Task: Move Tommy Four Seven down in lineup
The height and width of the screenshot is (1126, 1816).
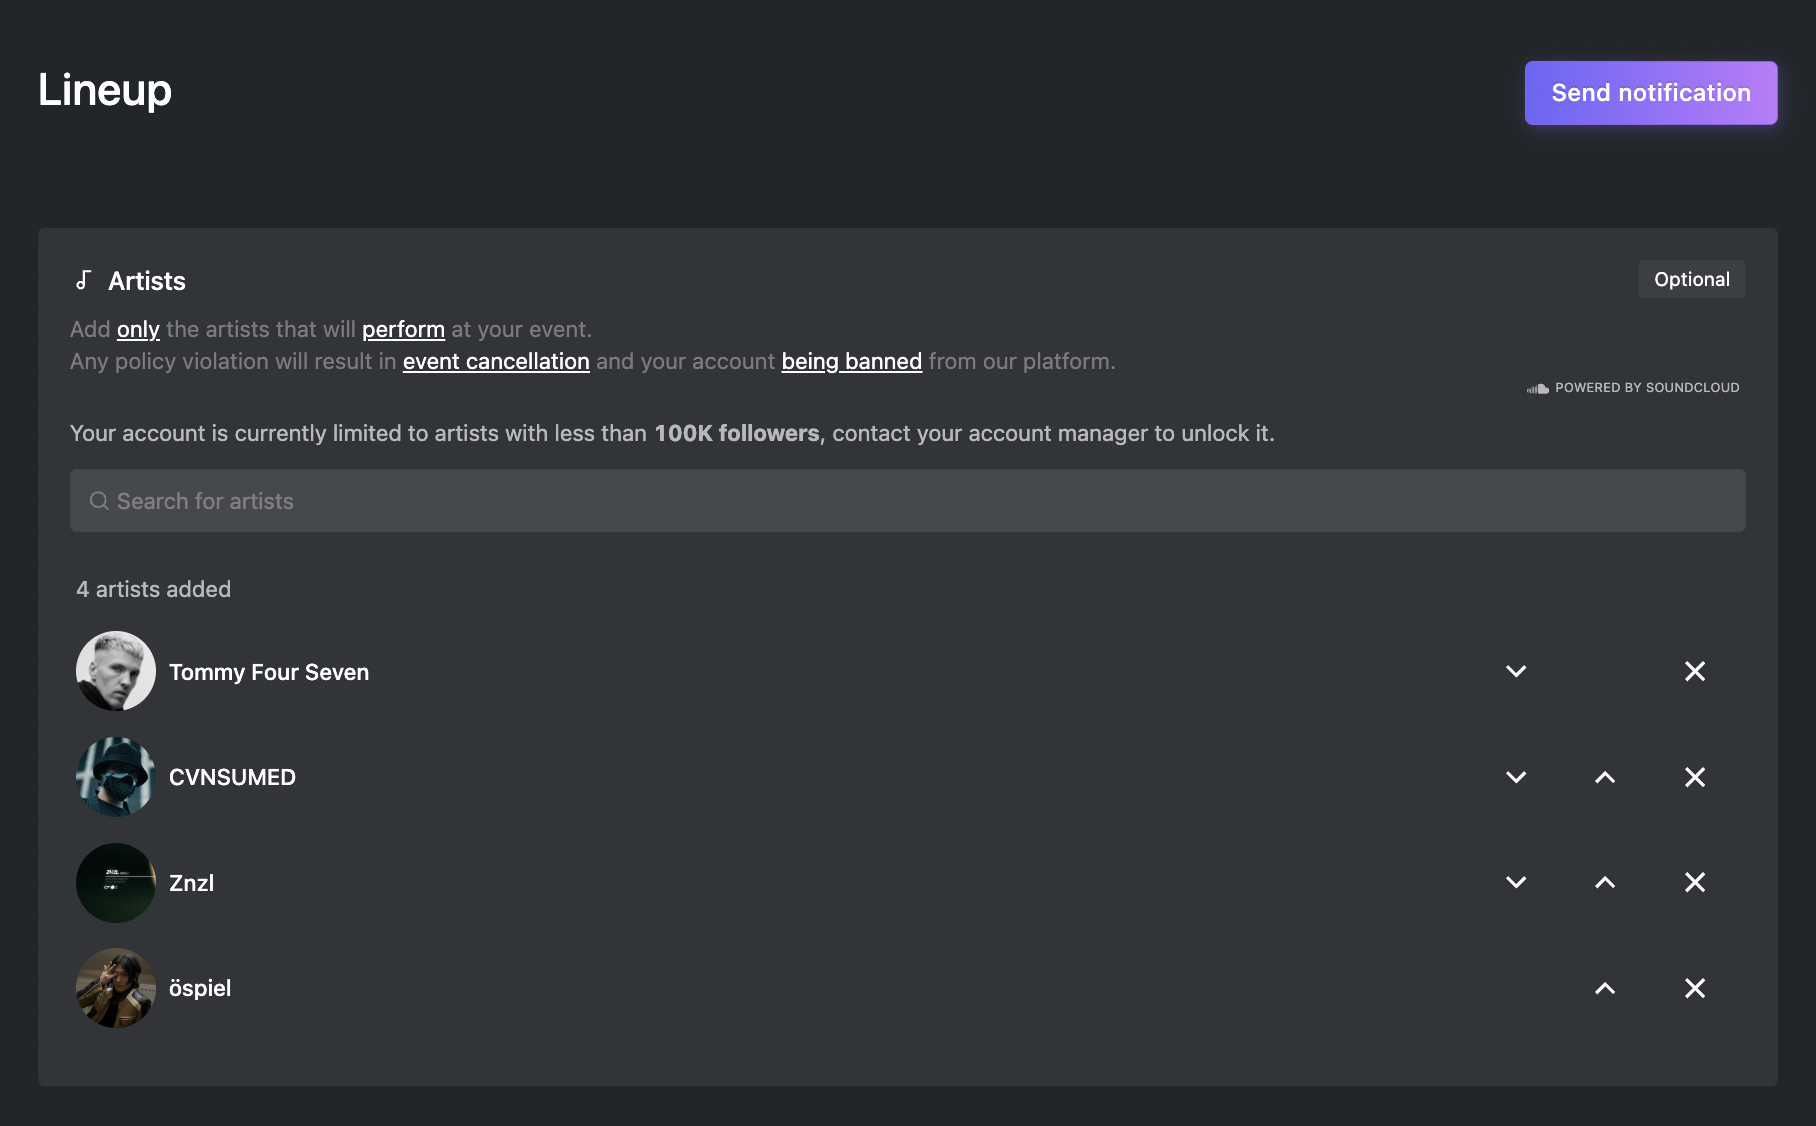Action: coord(1516,671)
